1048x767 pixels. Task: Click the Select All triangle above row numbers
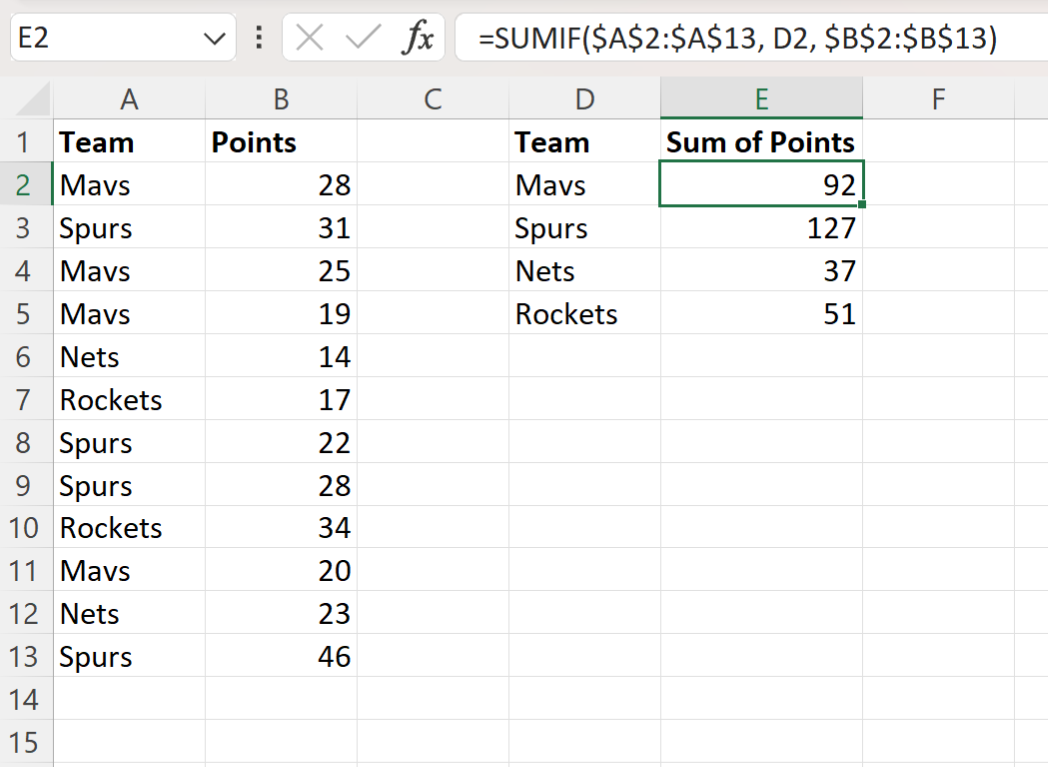(x=27, y=98)
